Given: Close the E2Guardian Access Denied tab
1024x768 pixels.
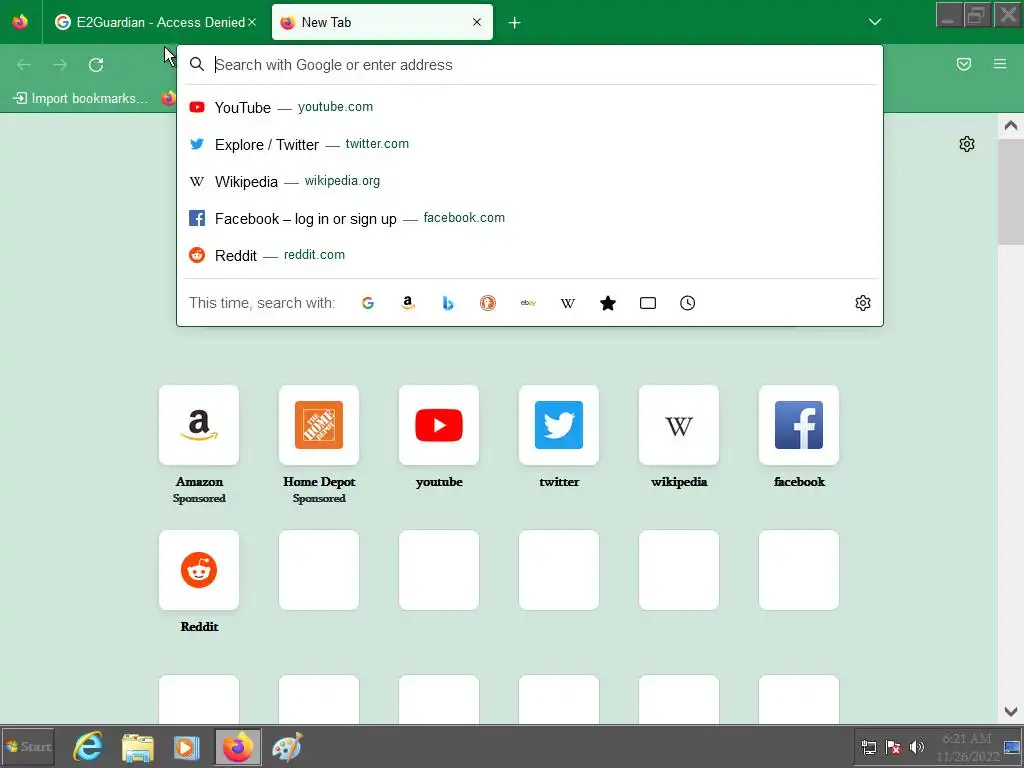Looking at the screenshot, I should click(x=252, y=22).
